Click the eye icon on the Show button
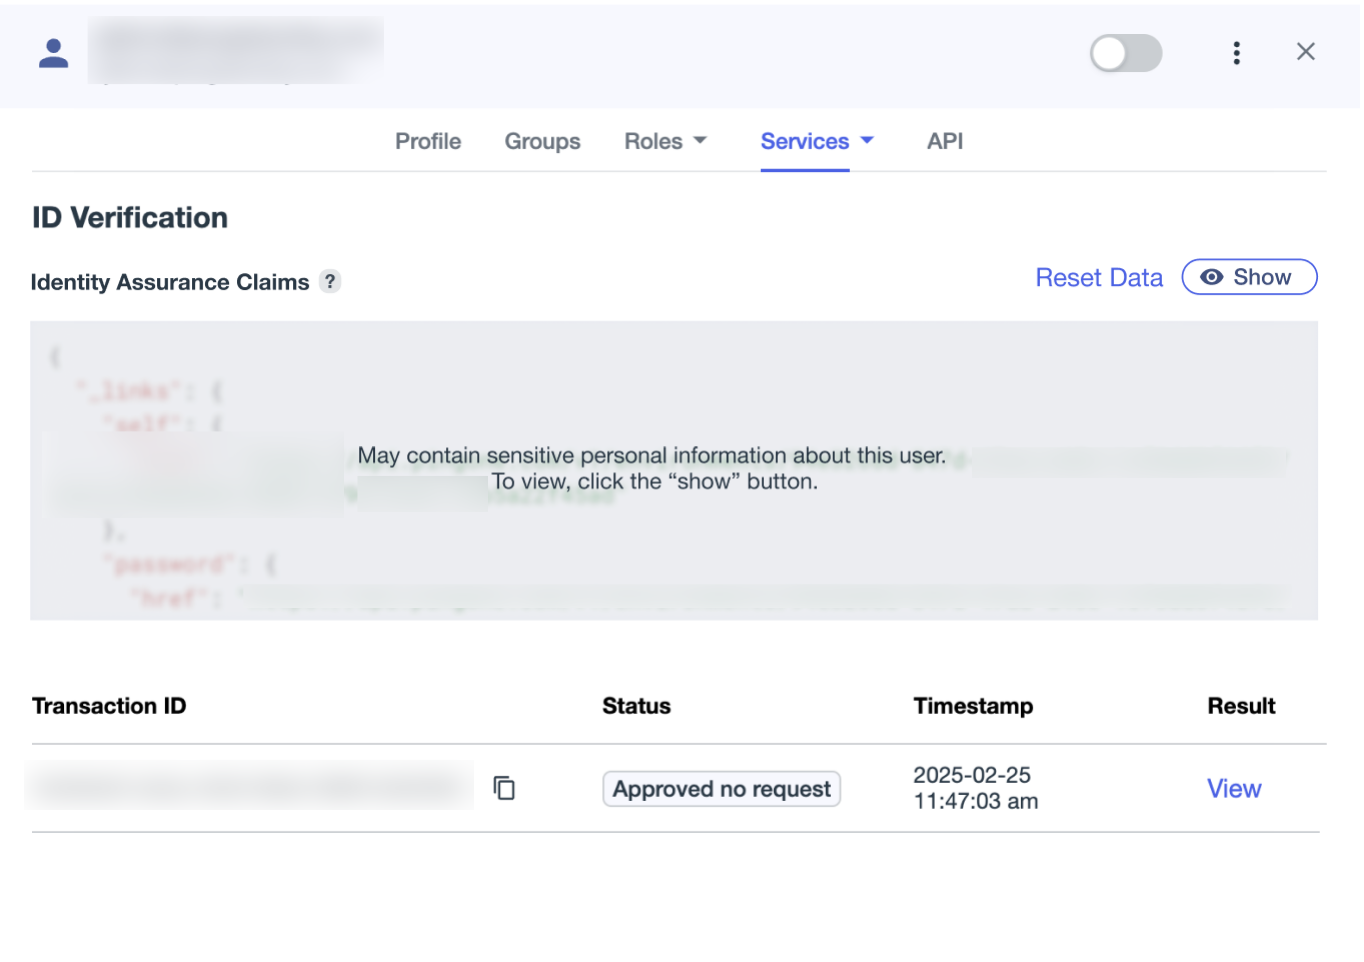 click(x=1213, y=277)
